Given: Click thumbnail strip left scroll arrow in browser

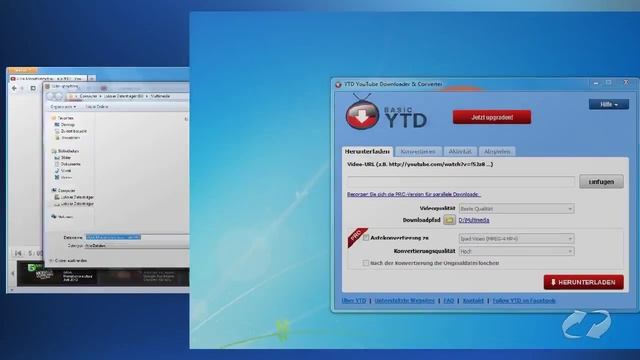Looking at the screenshot, I should point(13,274).
